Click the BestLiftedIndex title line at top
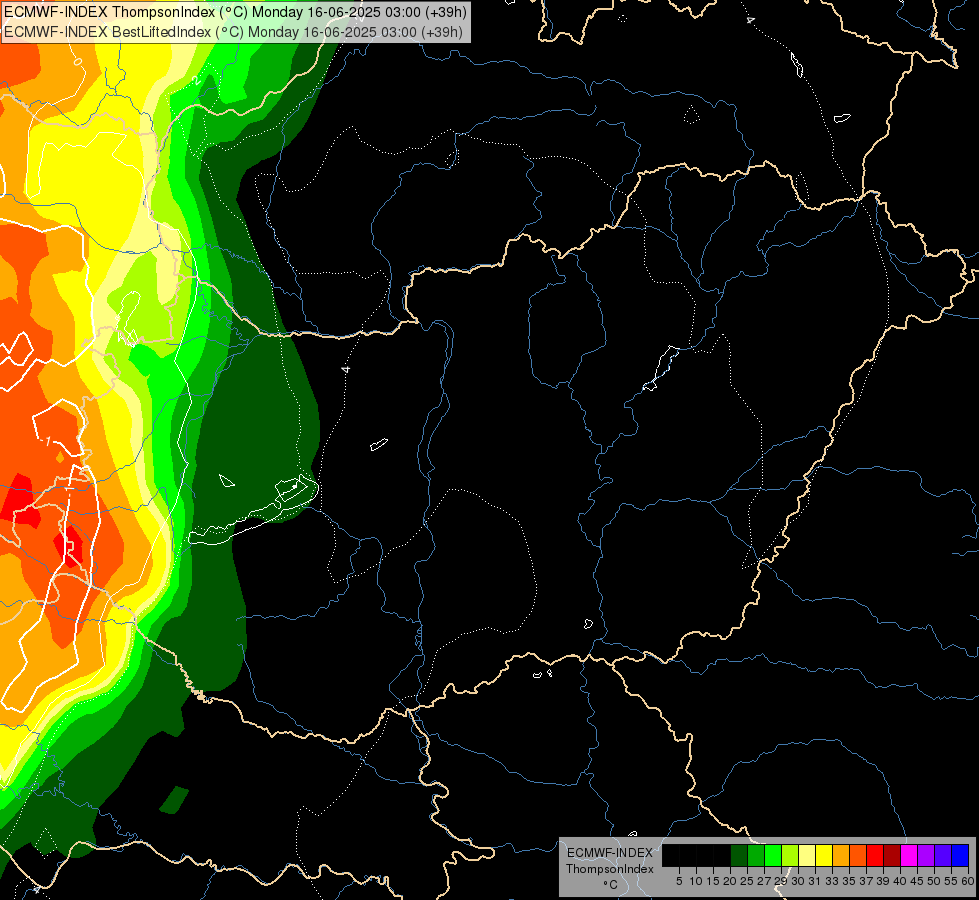 pos(234,32)
